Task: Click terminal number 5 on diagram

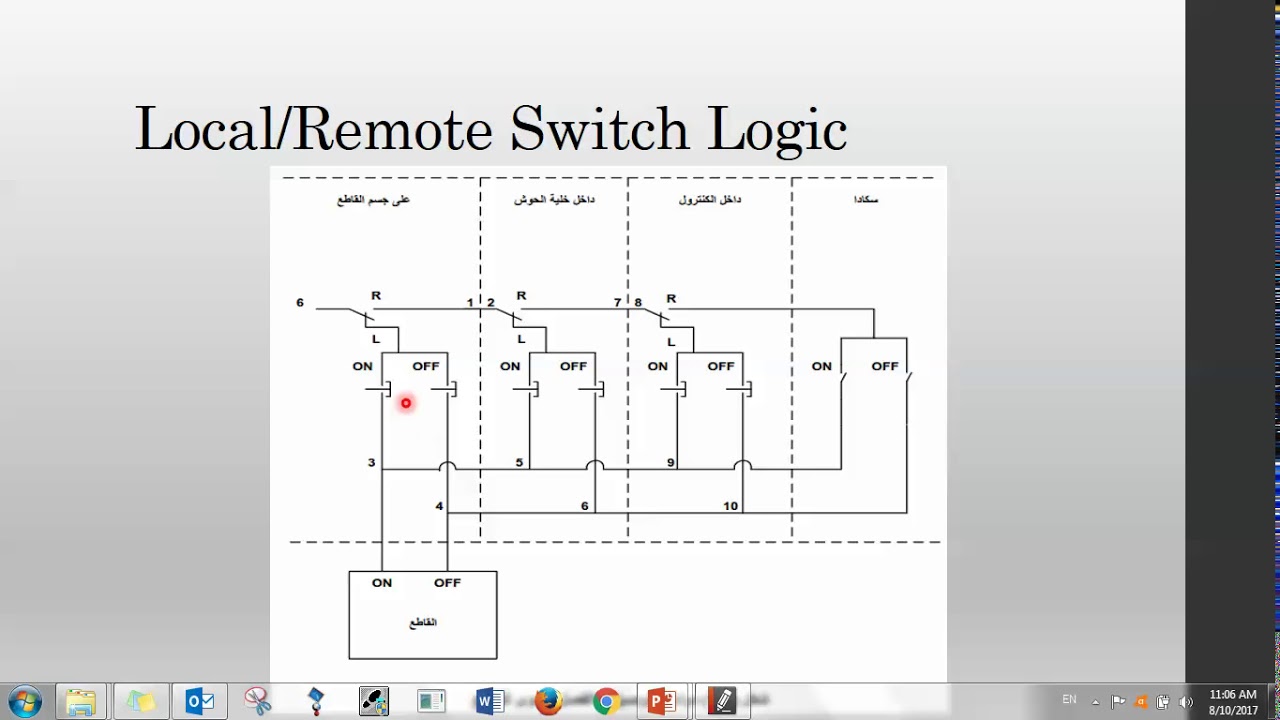Action: [519, 463]
